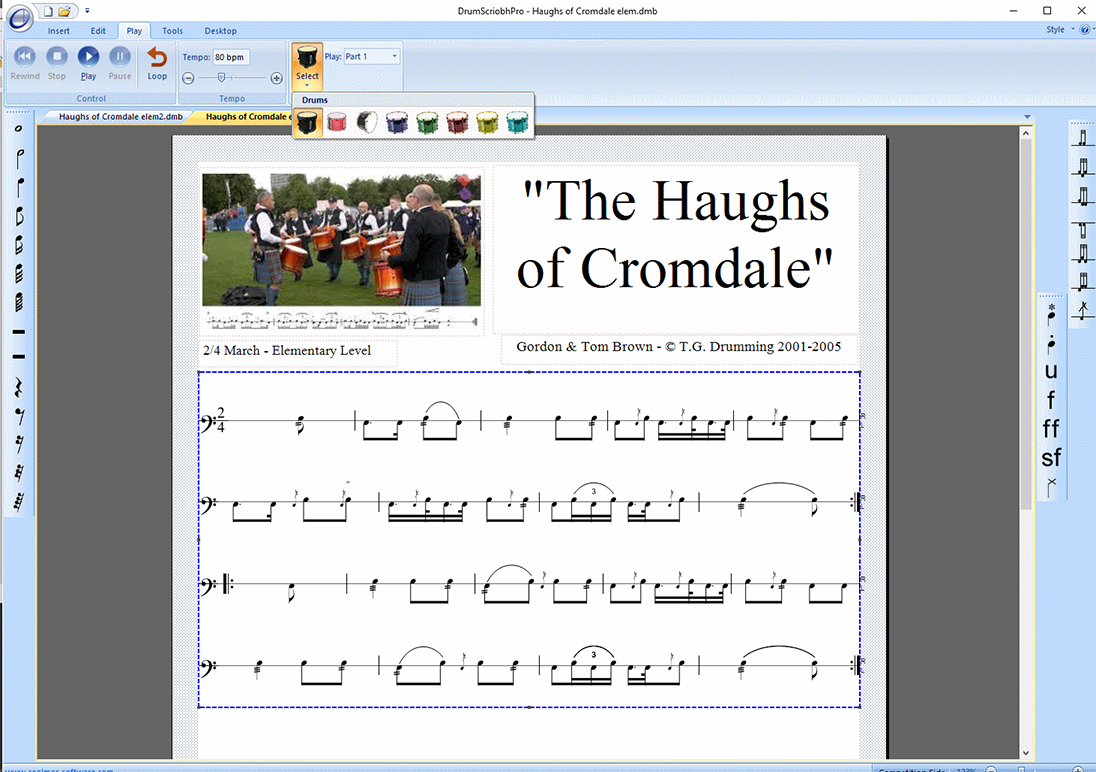Screen dimensions: 1096x772
Task: Select the red snare drum icon
Action: [337, 123]
